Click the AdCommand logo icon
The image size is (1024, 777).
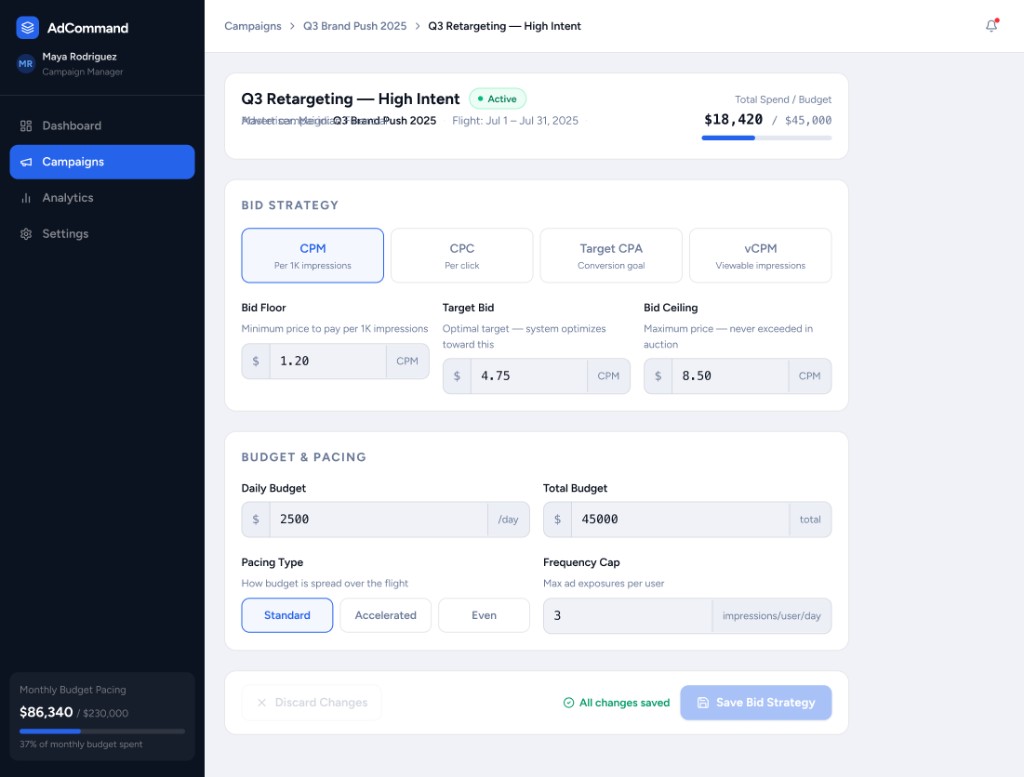[x=27, y=27]
